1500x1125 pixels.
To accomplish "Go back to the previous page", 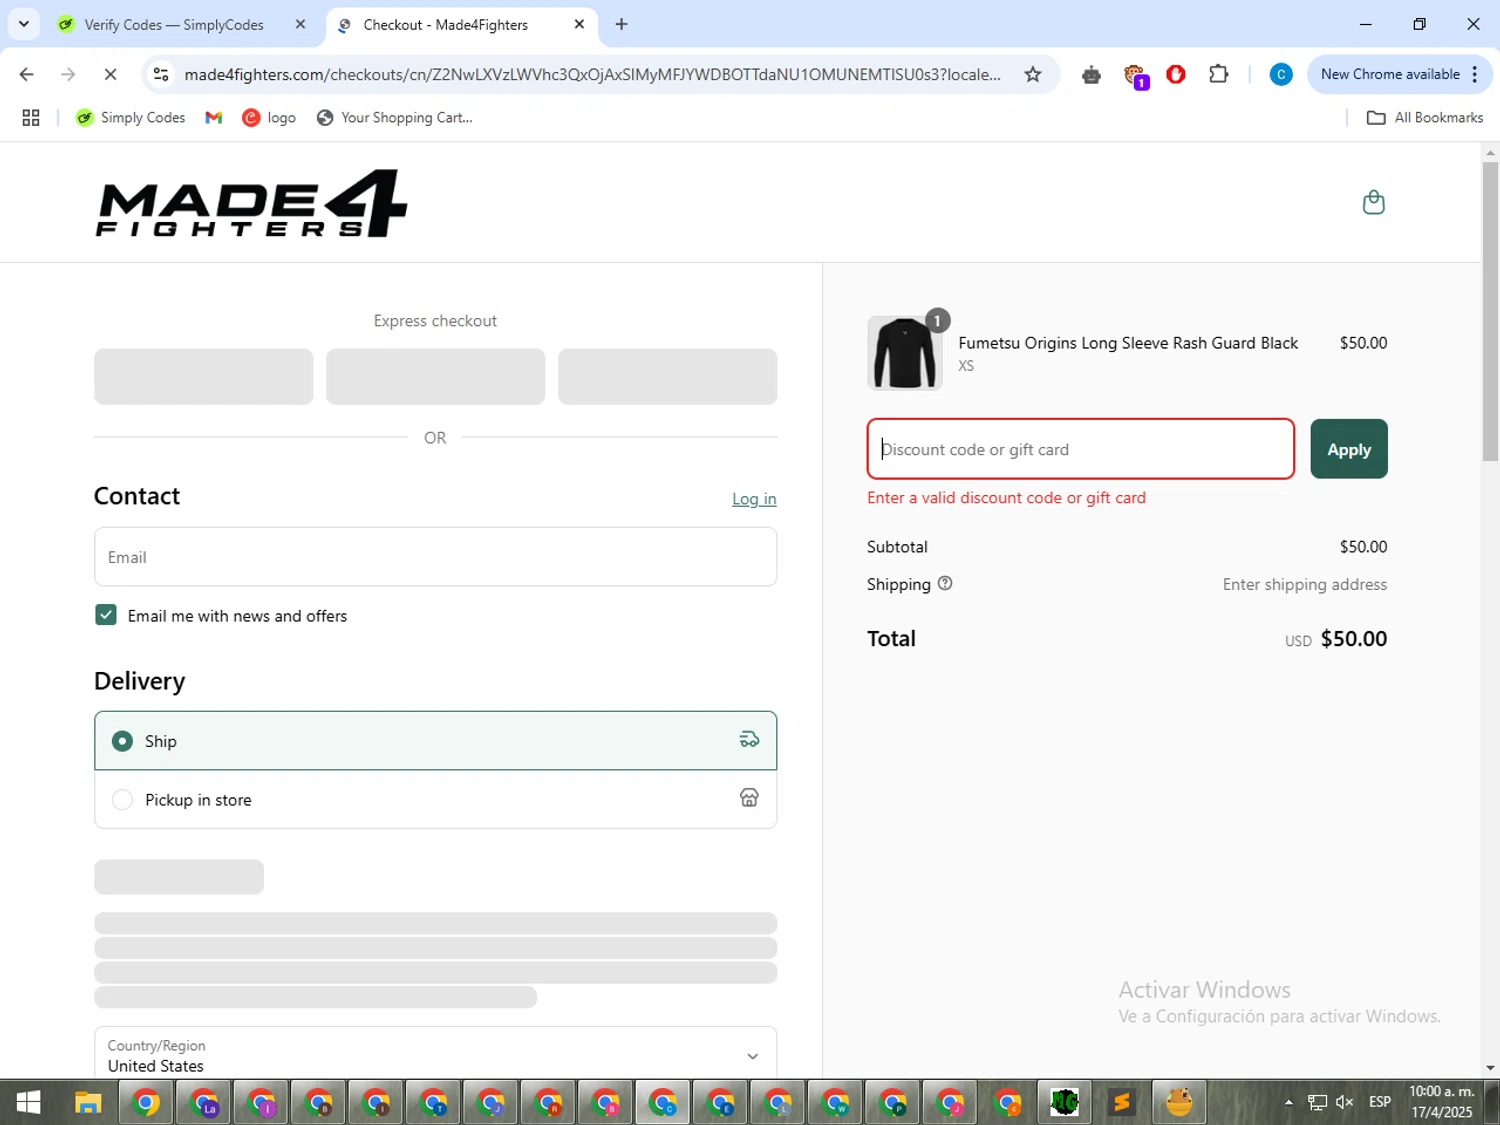I will 27,74.
